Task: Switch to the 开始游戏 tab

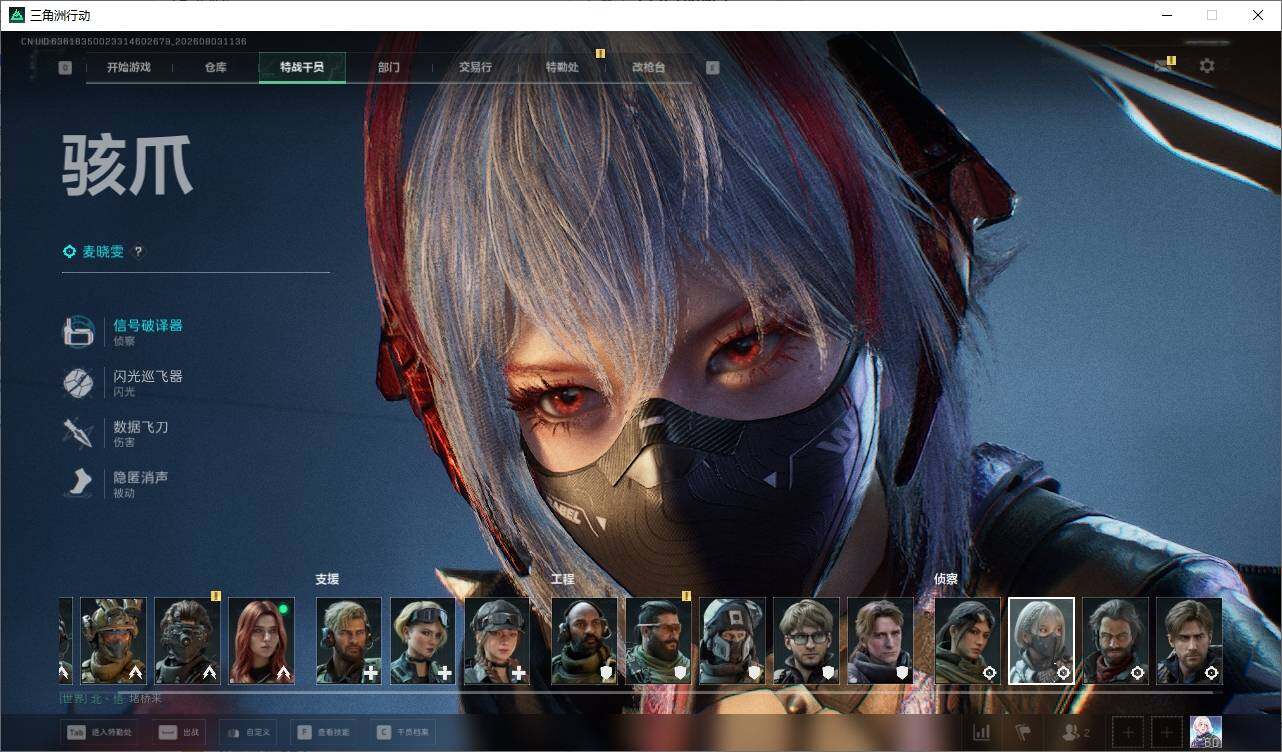Action: point(129,67)
